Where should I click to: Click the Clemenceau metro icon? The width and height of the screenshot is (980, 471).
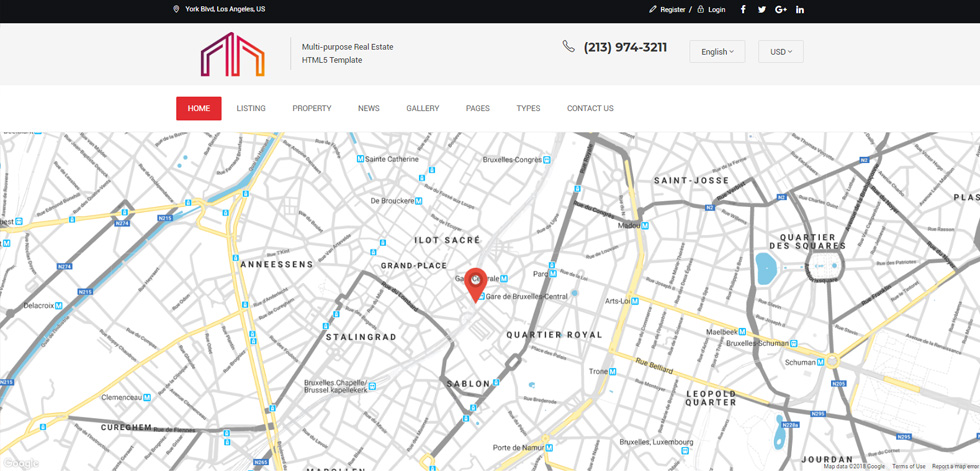[x=147, y=397]
